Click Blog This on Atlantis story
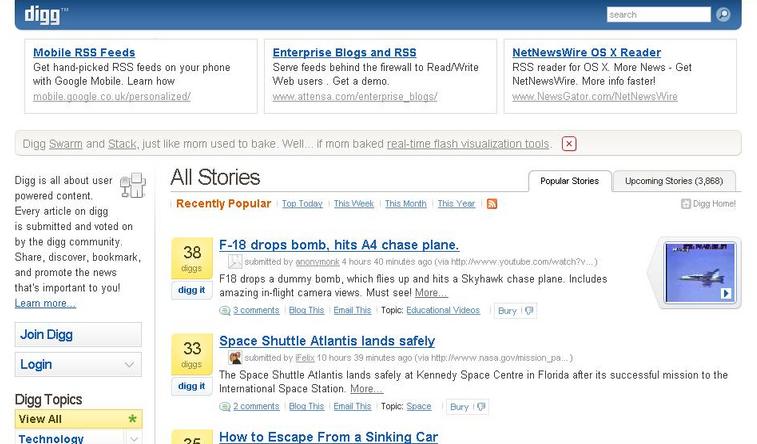 coord(307,406)
